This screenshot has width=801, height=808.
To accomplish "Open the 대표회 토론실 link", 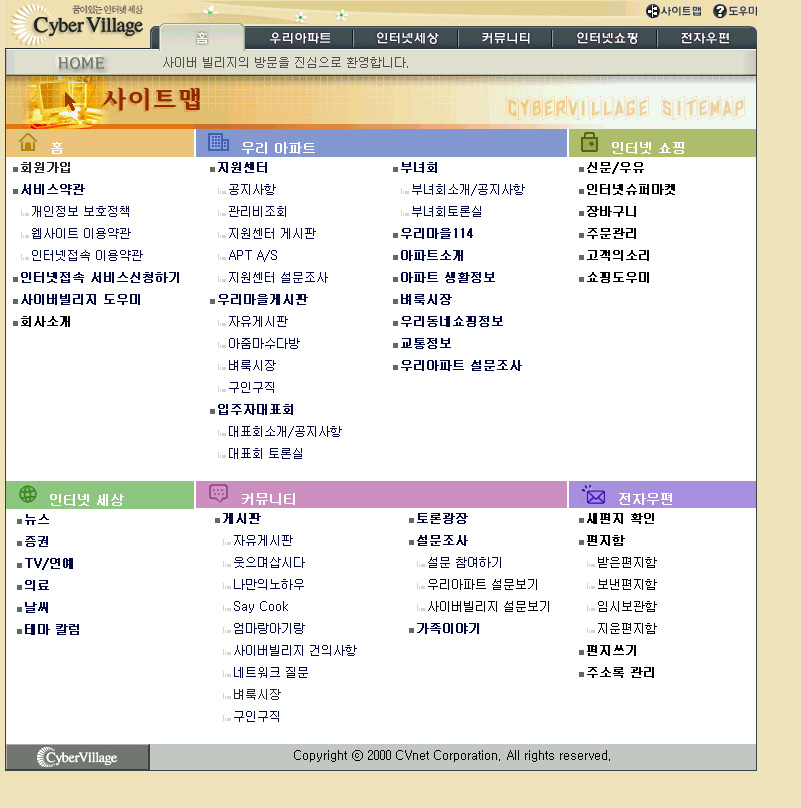I will point(265,453).
